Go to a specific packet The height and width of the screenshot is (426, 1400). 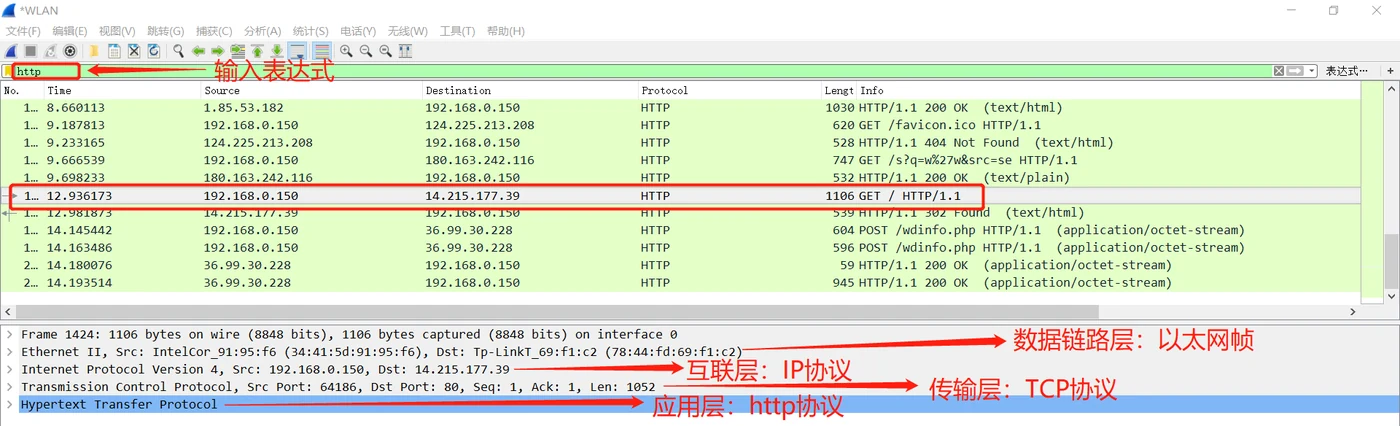pos(237,51)
